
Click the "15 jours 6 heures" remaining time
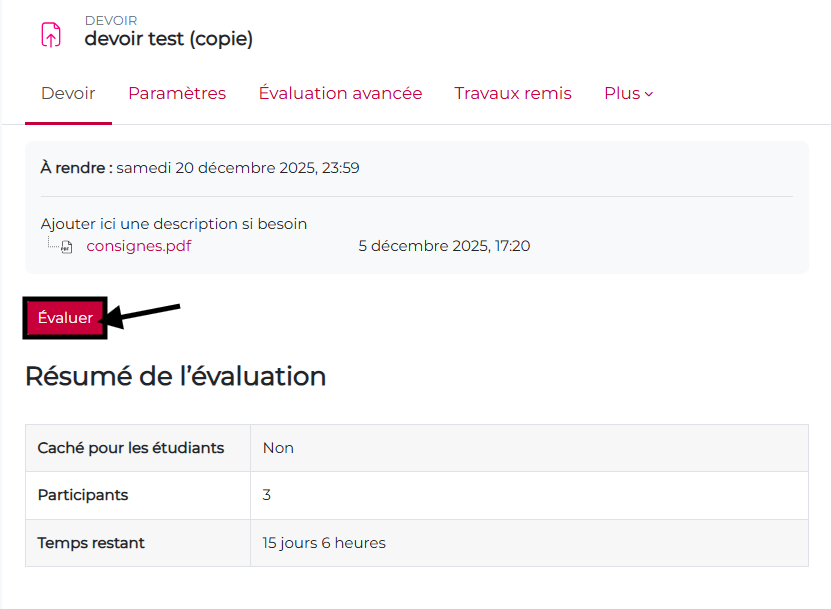click(324, 543)
